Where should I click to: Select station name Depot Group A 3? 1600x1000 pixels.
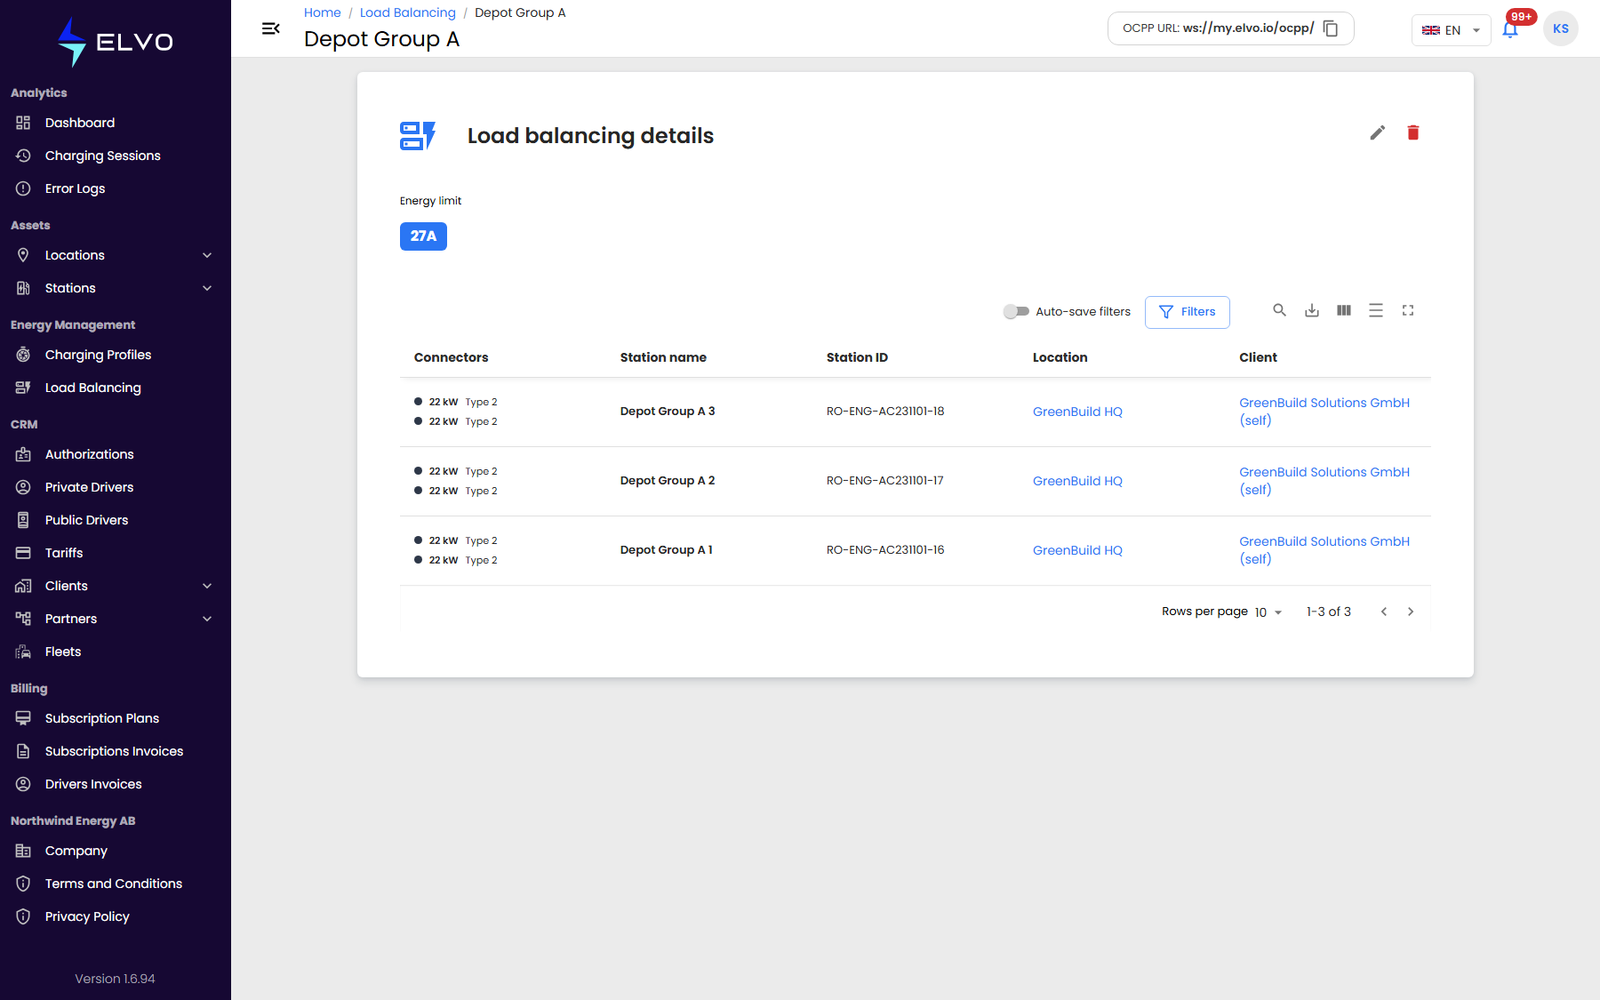pyautogui.click(x=667, y=412)
